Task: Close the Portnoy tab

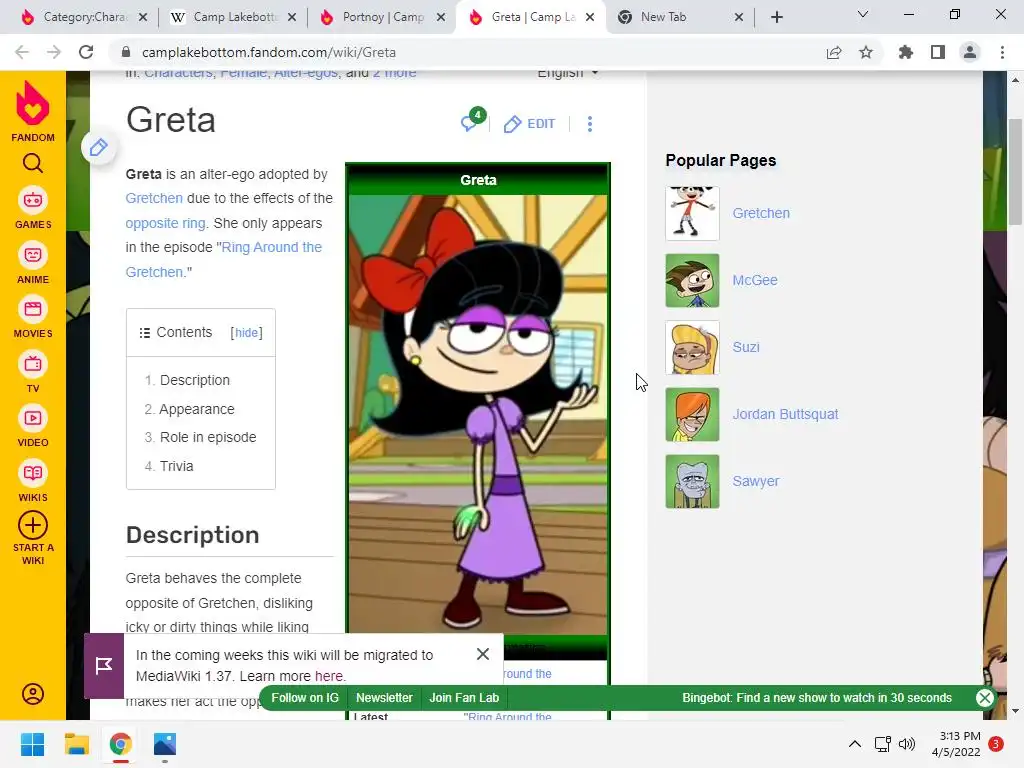Action: [x=441, y=18]
